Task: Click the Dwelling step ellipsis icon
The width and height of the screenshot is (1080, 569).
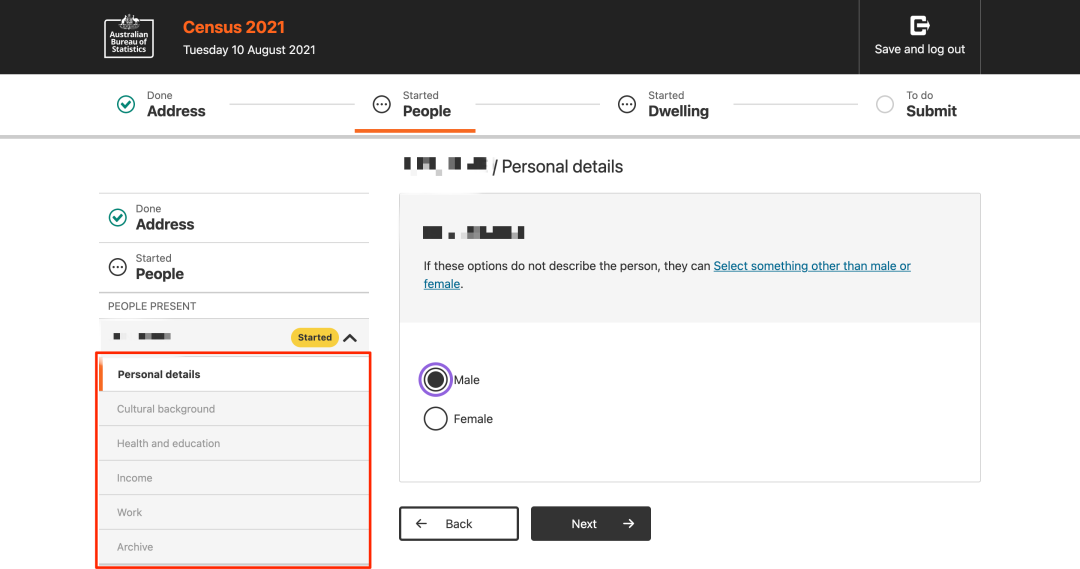Action: click(627, 104)
